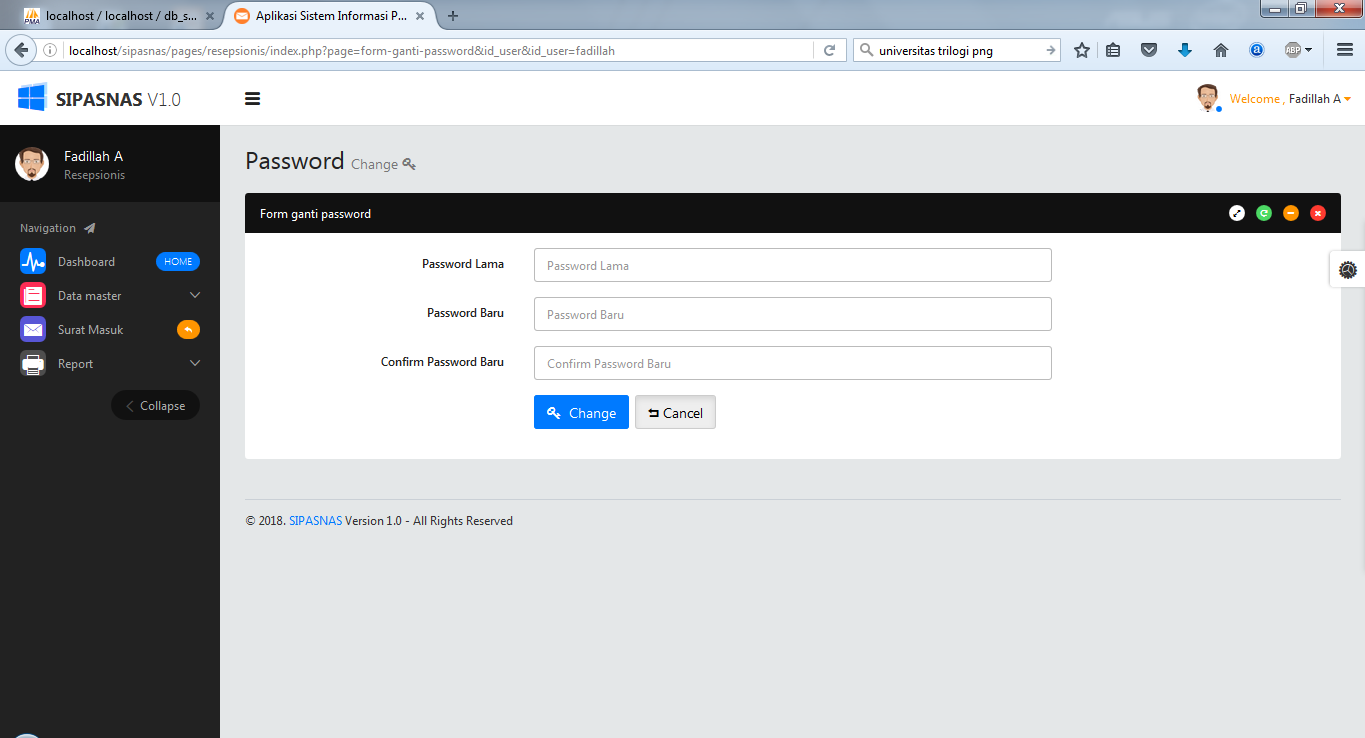Click the Report printer icon
1365x738 pixels.
click(33, 364)
